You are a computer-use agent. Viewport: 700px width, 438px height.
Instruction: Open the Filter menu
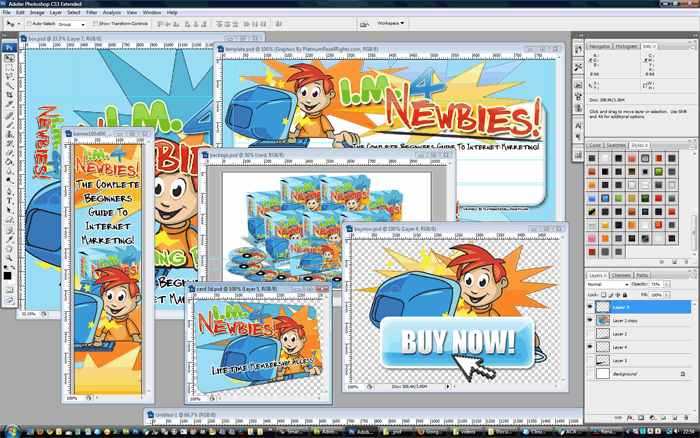(91, 13)
